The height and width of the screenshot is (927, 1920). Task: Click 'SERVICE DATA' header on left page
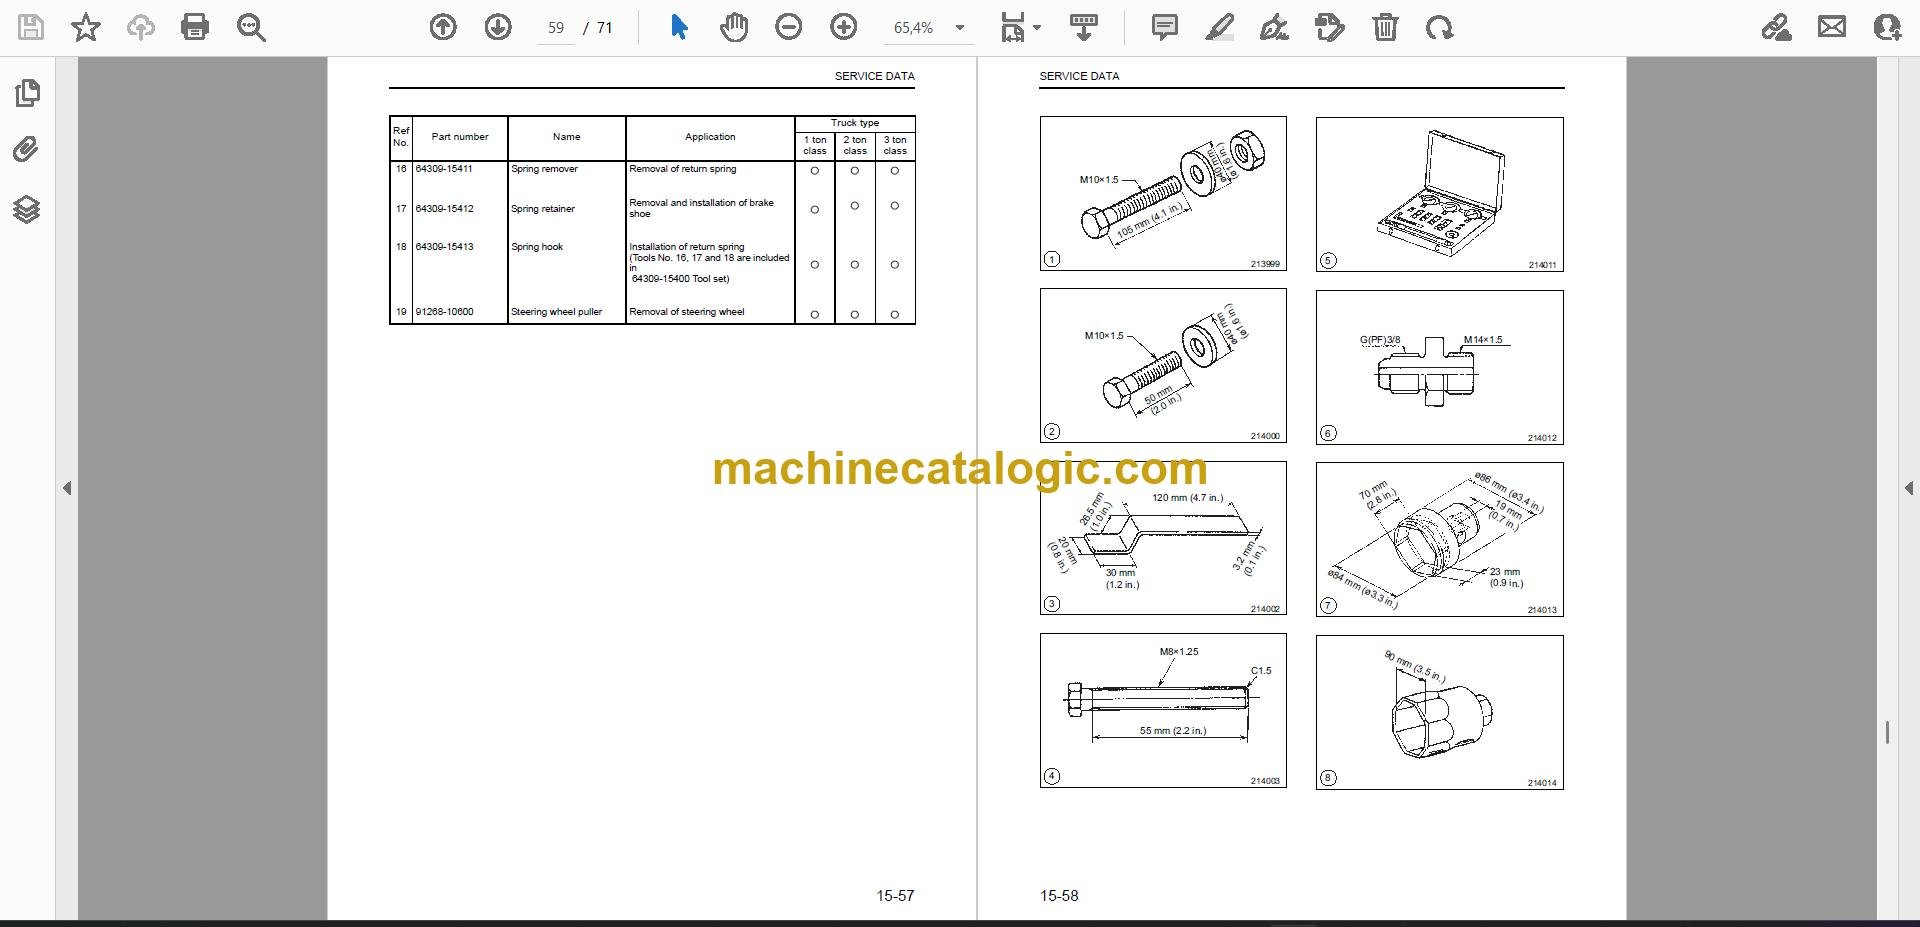click(x=875, y=76)
